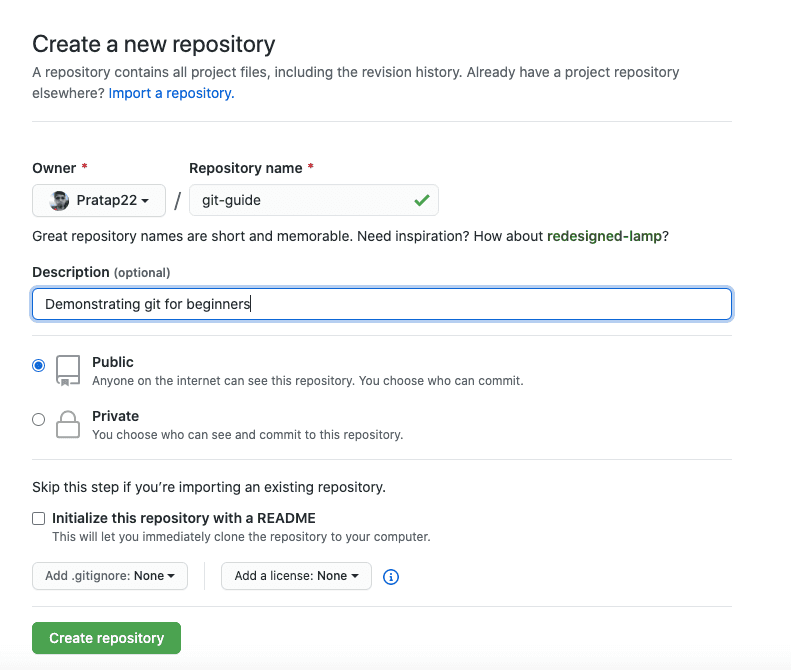This screenshot has width=791, height=670.
Task: Click the Create a new repository heading
Action: tap(154, 44)
